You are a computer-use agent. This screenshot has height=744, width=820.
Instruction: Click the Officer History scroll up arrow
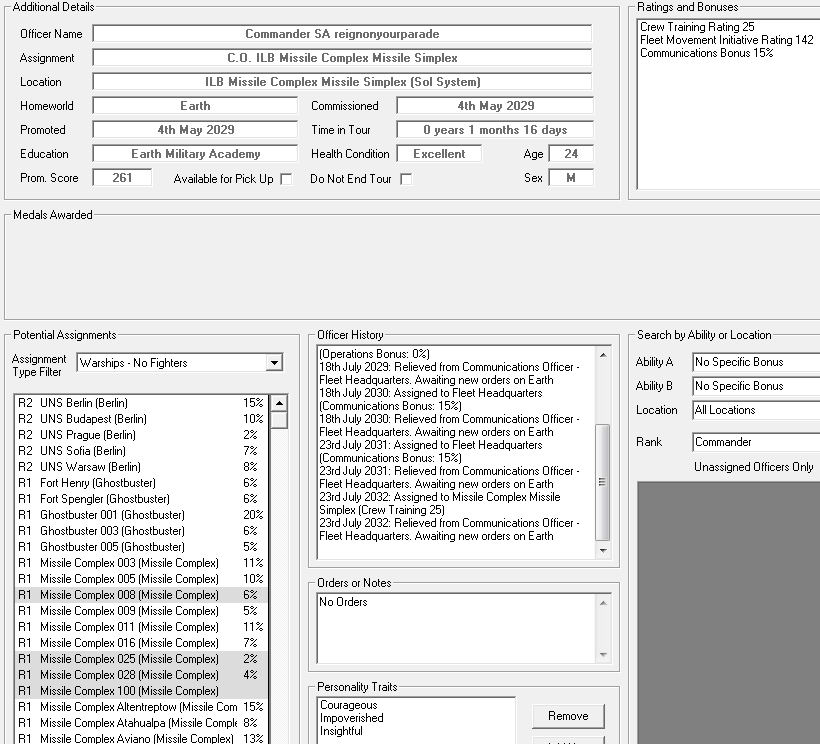603,355
